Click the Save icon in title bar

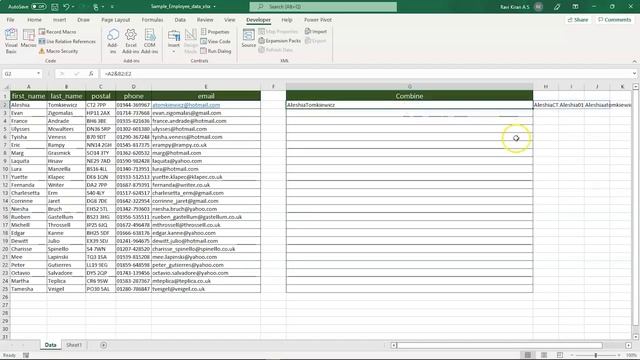(55, 7)
